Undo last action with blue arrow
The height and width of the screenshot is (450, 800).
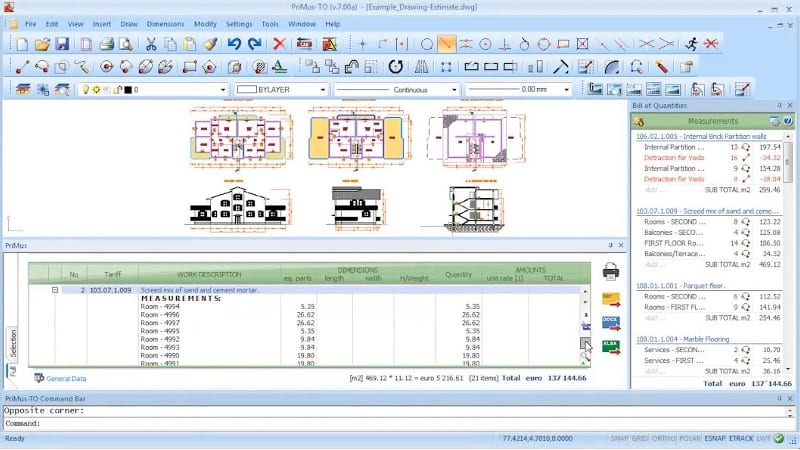pyautogui.click(x=234, y=44)
